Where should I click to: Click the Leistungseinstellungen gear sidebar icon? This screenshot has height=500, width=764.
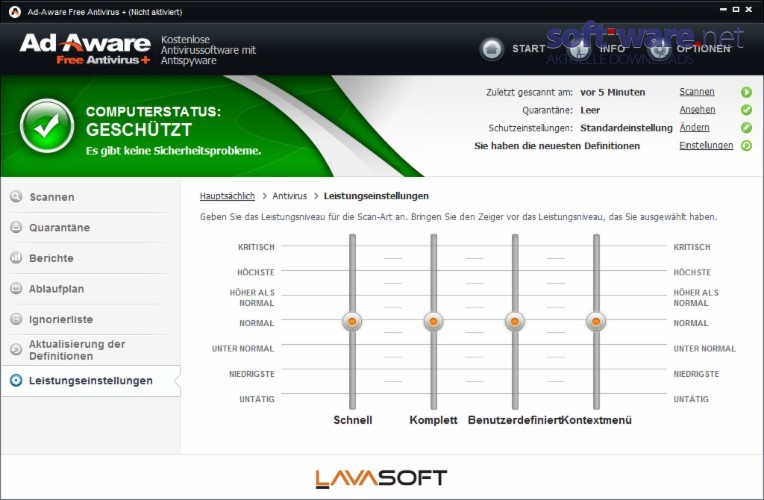click(x=16, y=380)
